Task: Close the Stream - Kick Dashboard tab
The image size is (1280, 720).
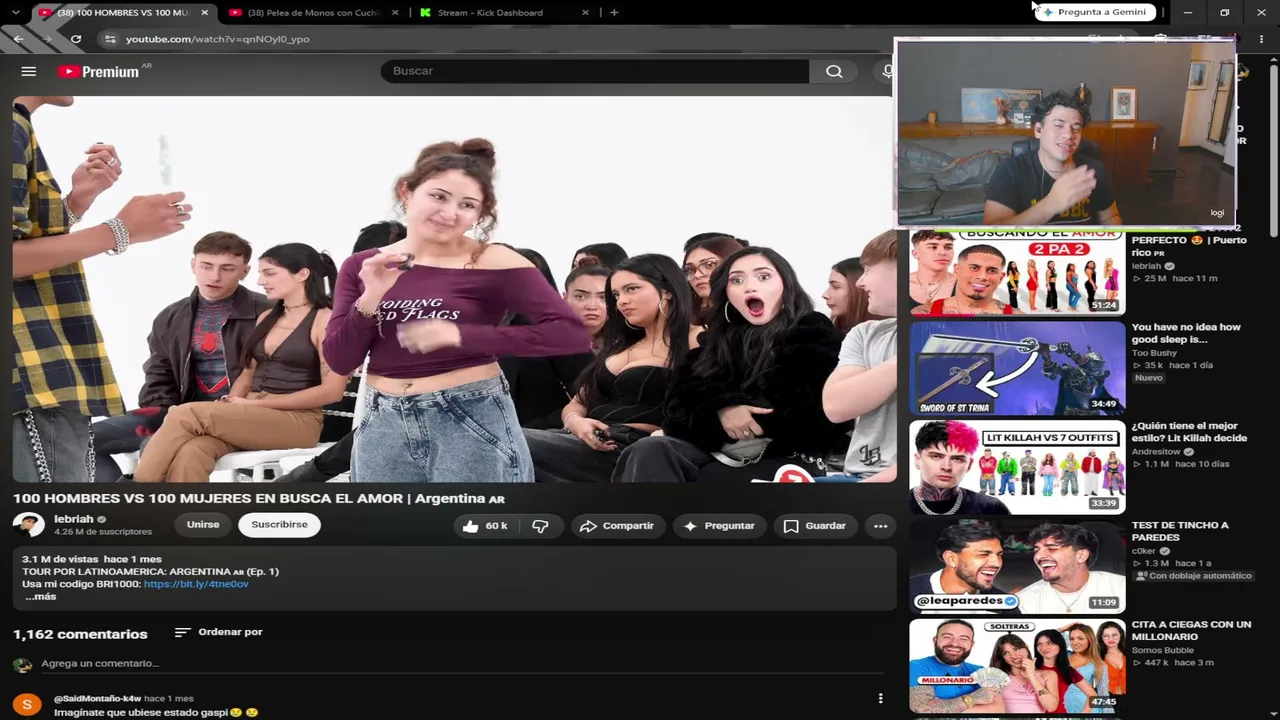Action: 585,12
